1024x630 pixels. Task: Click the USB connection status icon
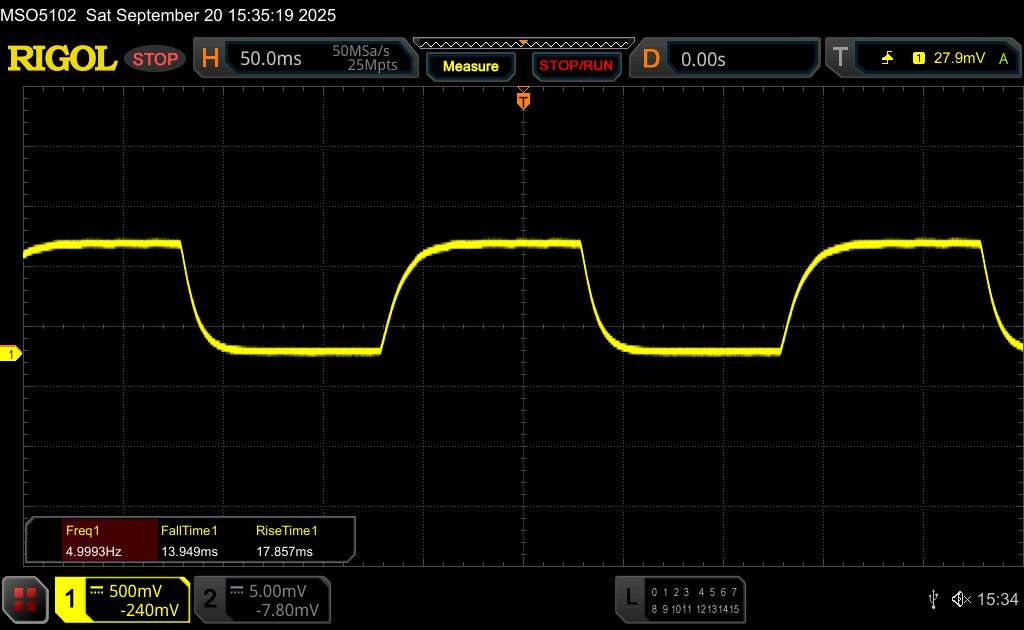click(933, 599)
